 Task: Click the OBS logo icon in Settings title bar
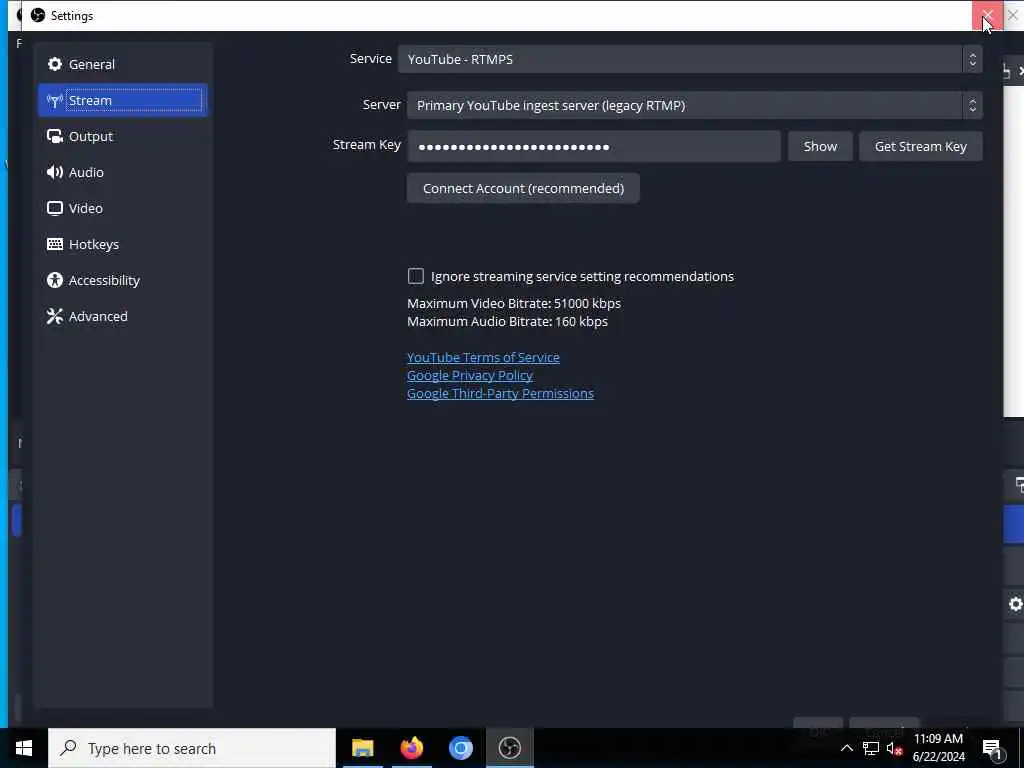38,15
